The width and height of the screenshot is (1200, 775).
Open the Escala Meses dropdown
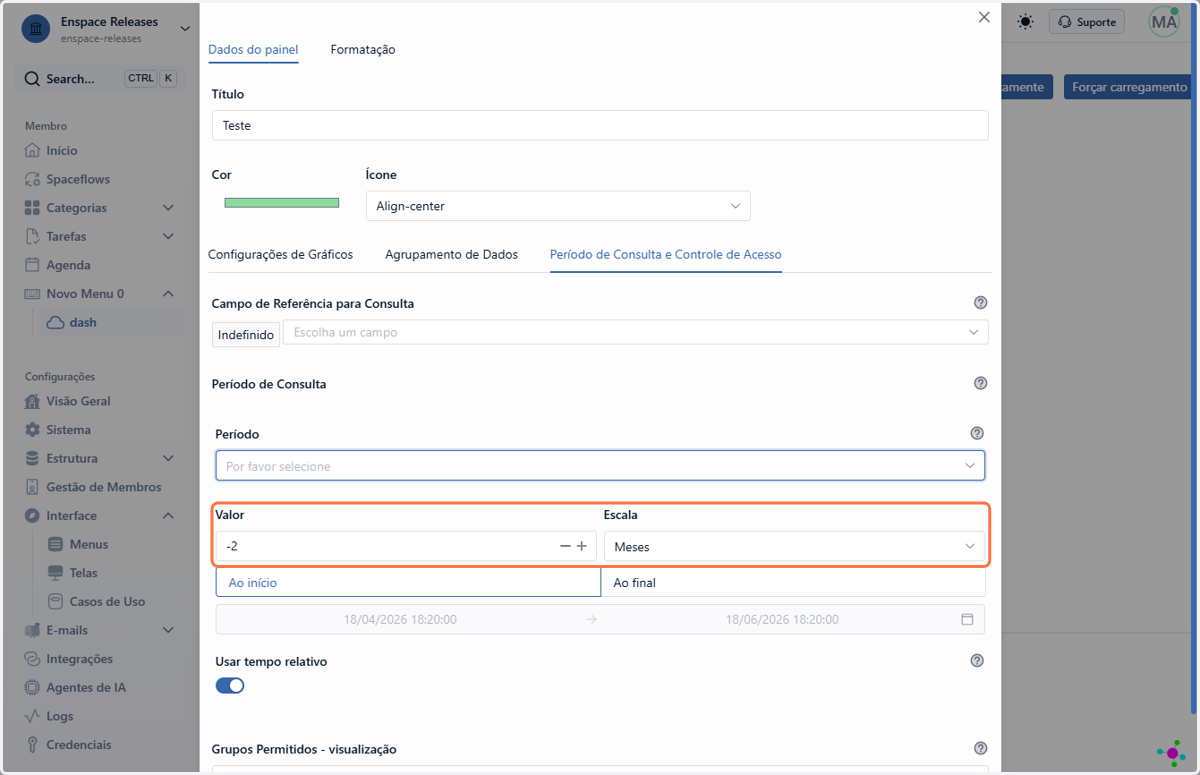click(794, 546)
